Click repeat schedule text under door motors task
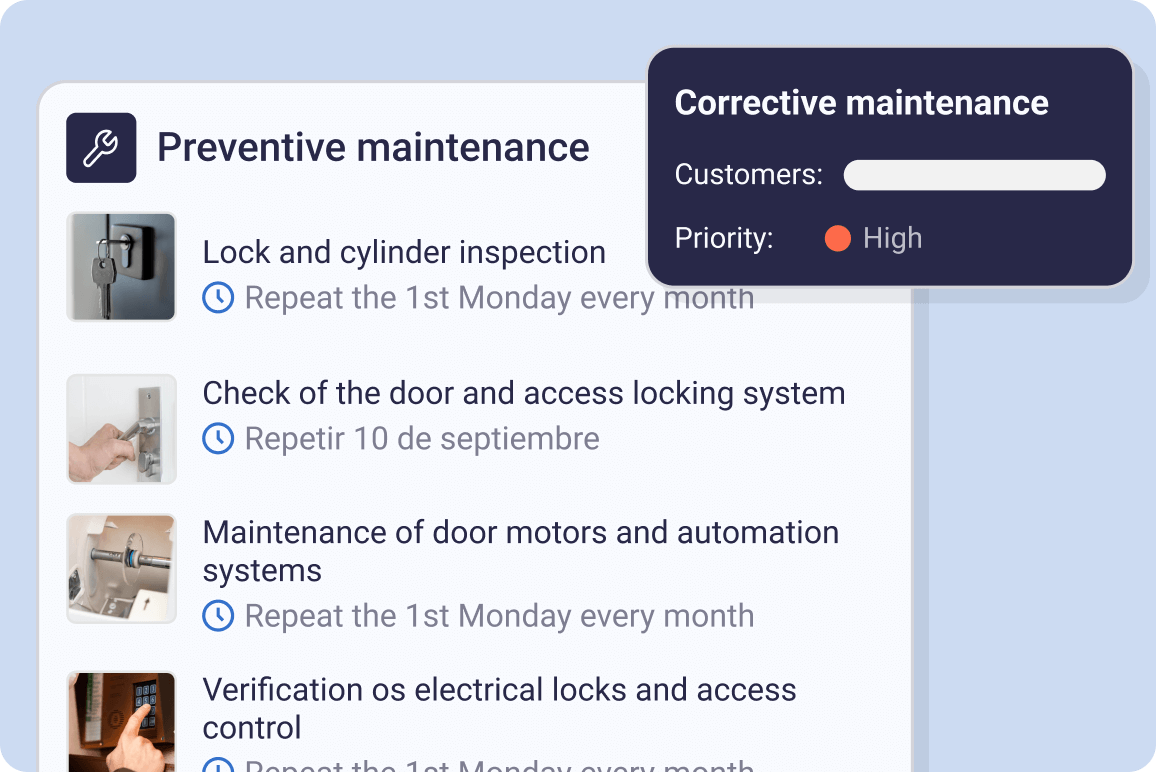The image size is (1156, 772). 499,616
